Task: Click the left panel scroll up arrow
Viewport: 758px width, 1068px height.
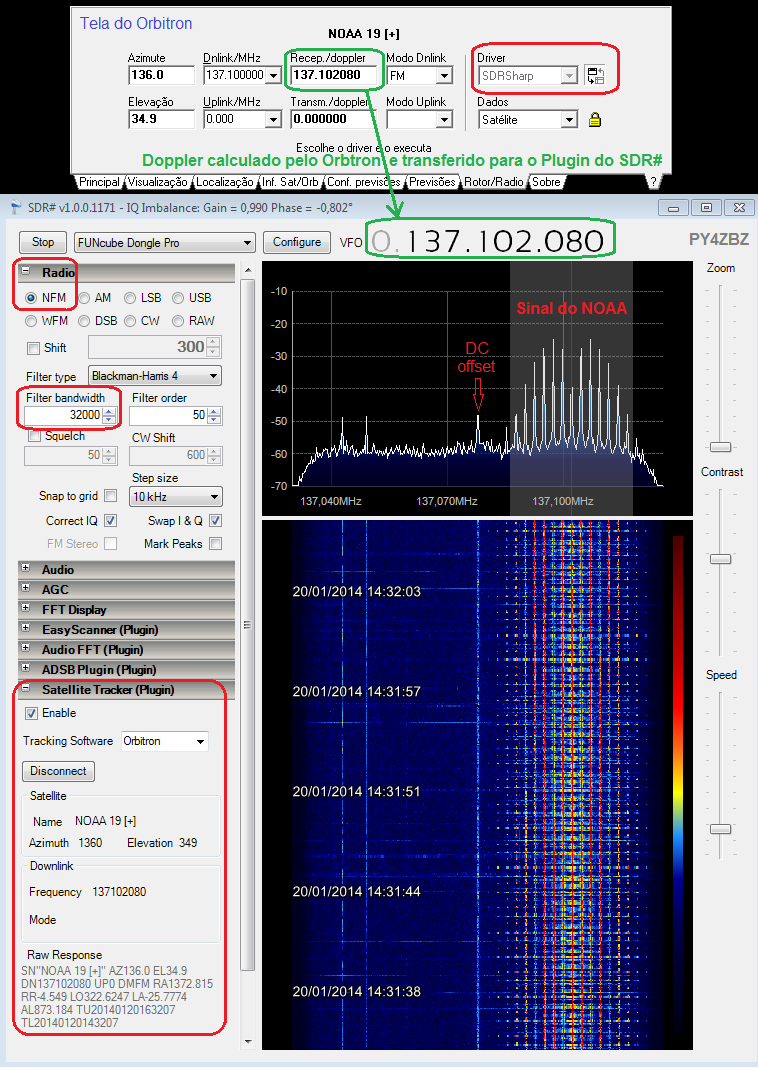Action: (x=248, y=270)
